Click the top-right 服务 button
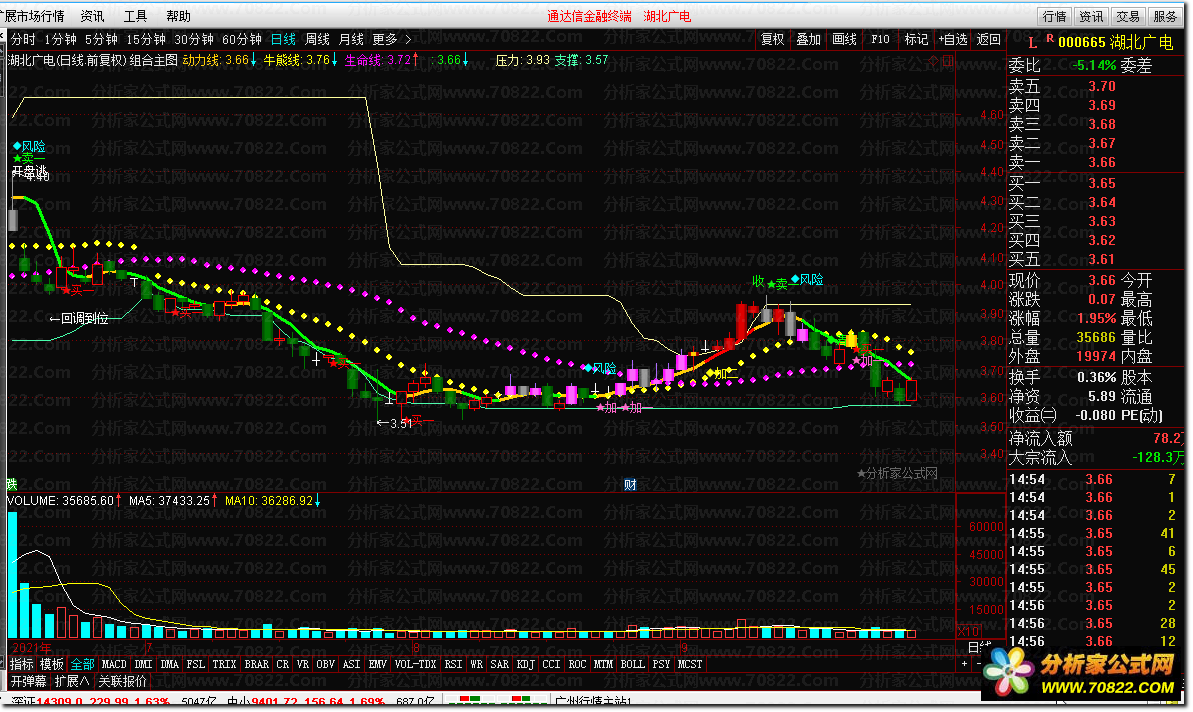The height and width of the screenshot is (712, 1193). coord(1165,17)
